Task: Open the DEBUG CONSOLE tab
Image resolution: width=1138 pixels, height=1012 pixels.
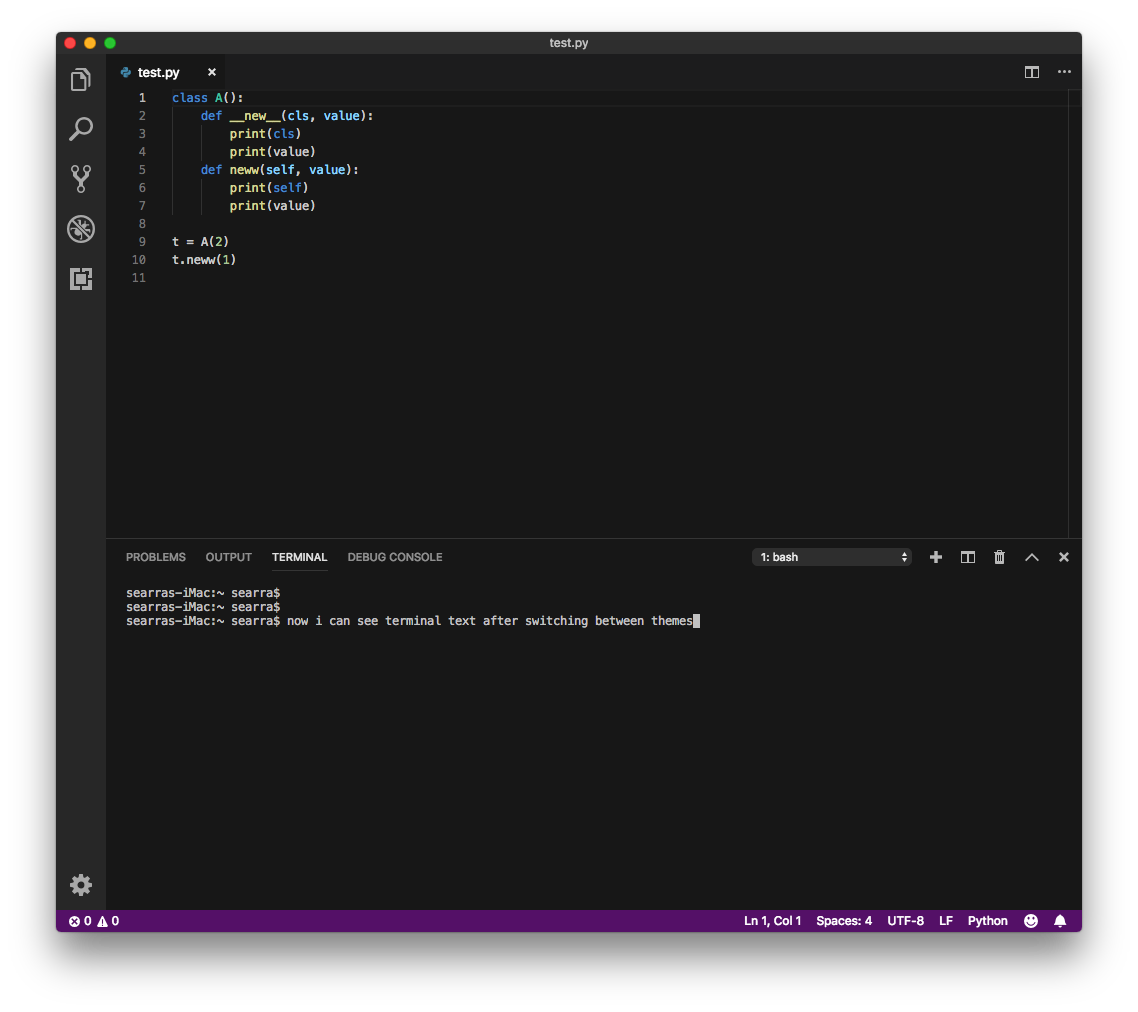Action: point(394,557)
